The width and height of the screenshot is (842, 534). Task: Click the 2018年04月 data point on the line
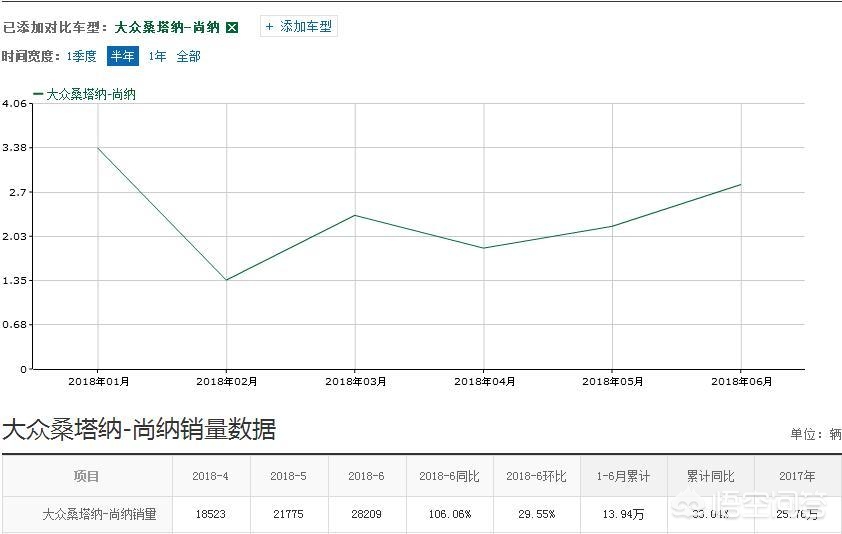[x=484, y=248]
